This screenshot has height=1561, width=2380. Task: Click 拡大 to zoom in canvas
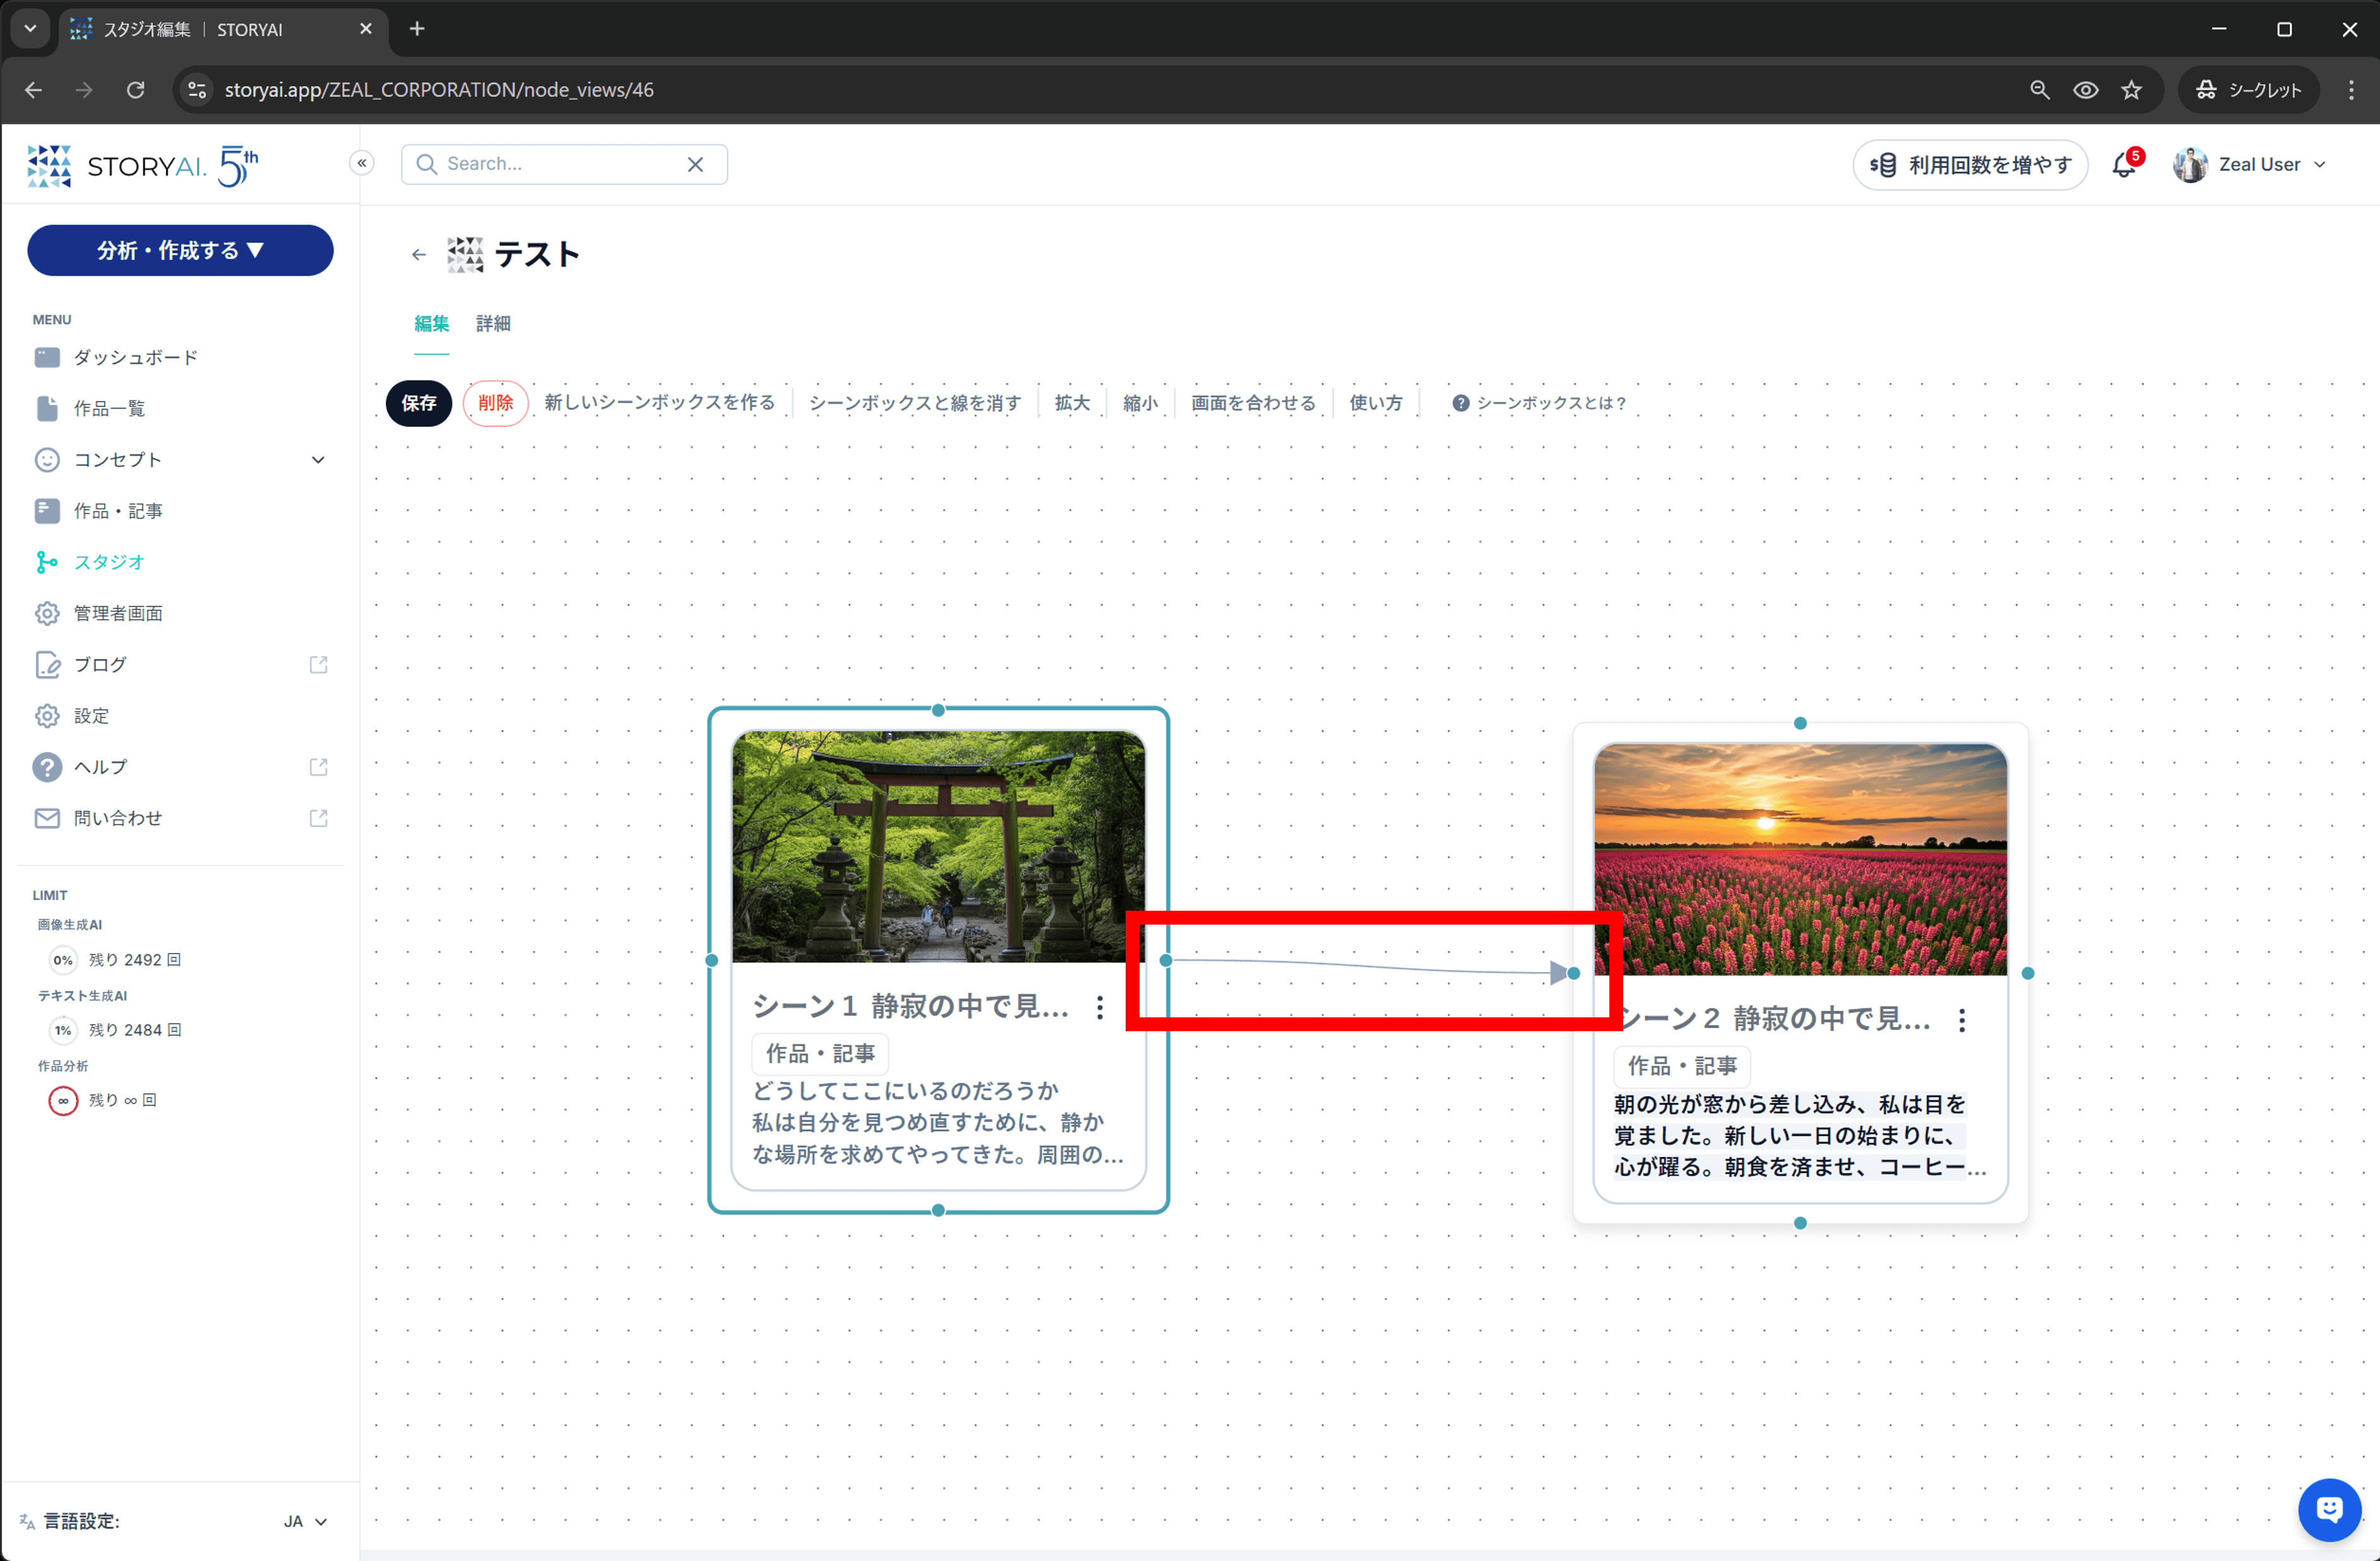click(x=1072, y=403)
